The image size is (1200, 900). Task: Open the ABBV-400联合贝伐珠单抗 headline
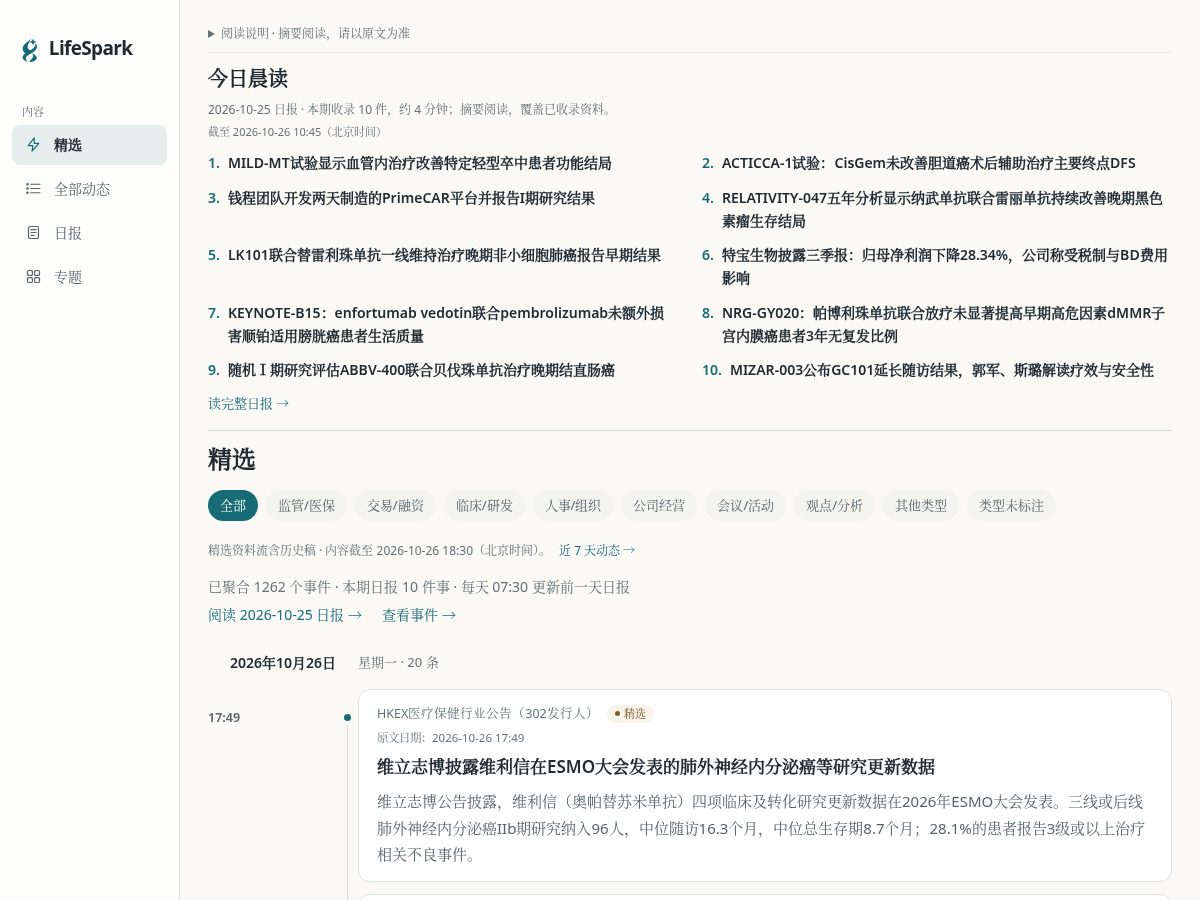tap(422, 370)
